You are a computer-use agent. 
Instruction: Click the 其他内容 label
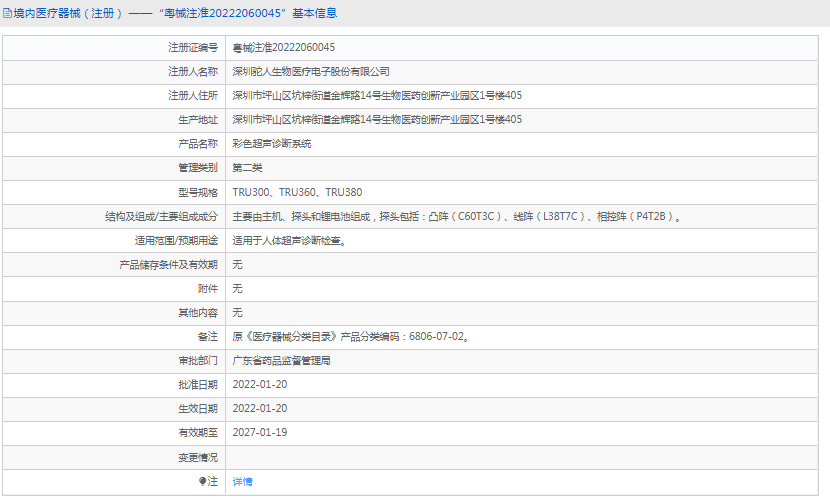point(198,313)
